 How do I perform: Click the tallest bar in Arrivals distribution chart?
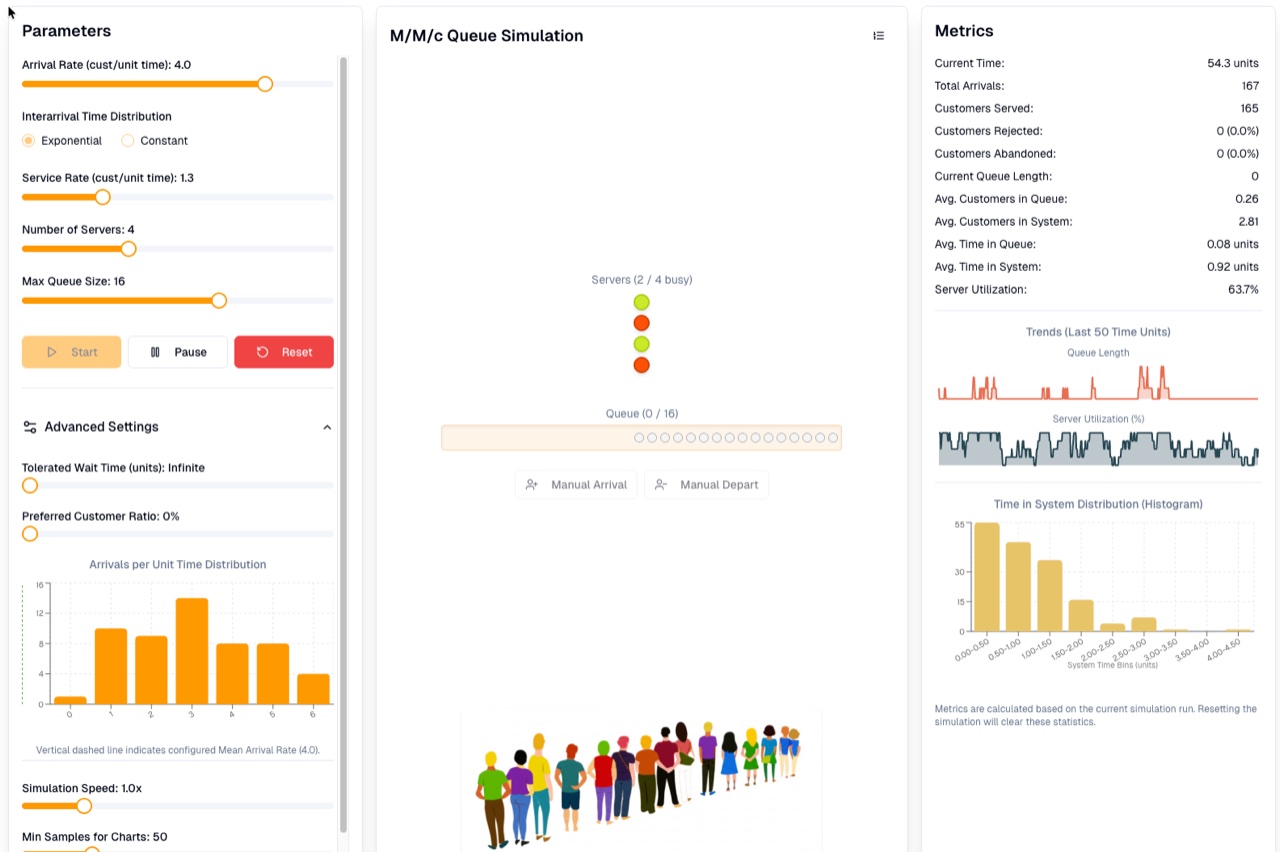(192, 651)
